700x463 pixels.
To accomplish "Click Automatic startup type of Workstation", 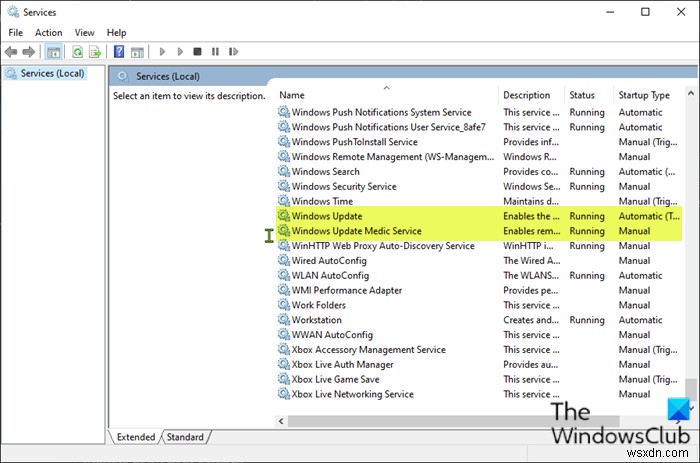I will coord(641,320).
